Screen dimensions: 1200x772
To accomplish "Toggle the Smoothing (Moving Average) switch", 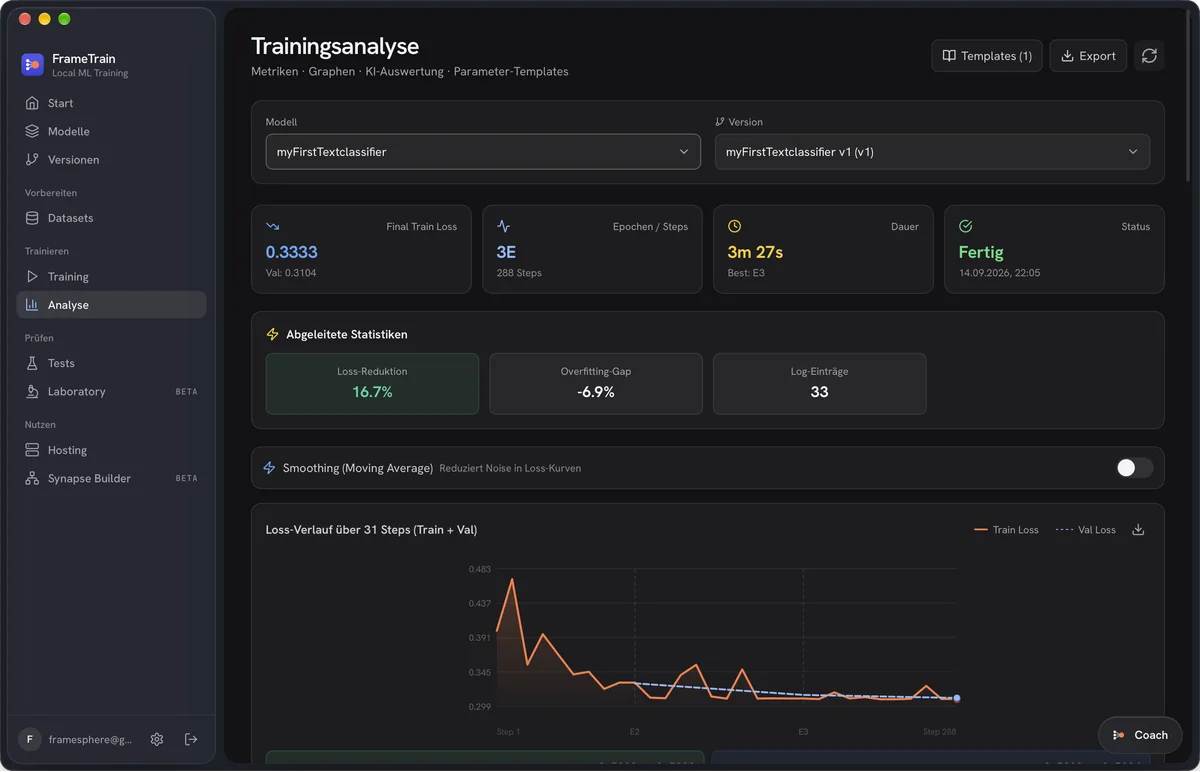I will [x=1134, y=468].
